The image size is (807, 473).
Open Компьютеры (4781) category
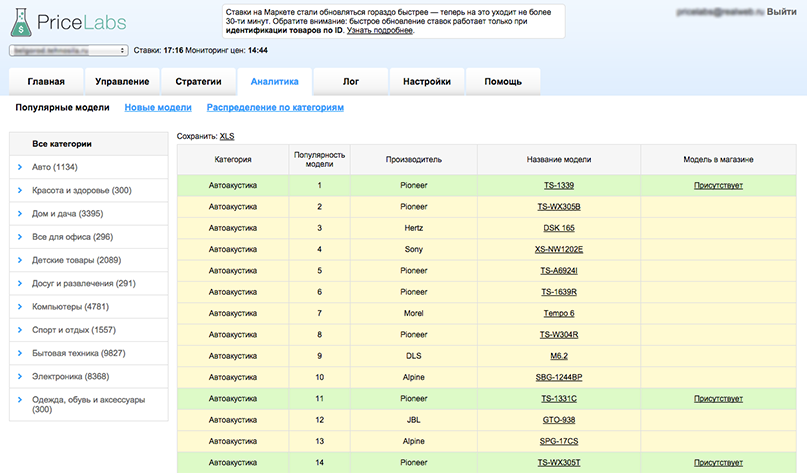coord(71,306)
